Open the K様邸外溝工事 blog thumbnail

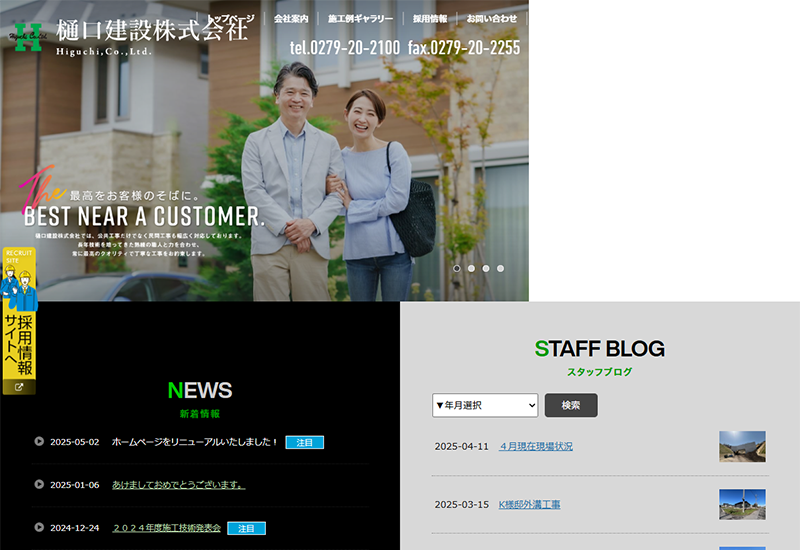742,505
